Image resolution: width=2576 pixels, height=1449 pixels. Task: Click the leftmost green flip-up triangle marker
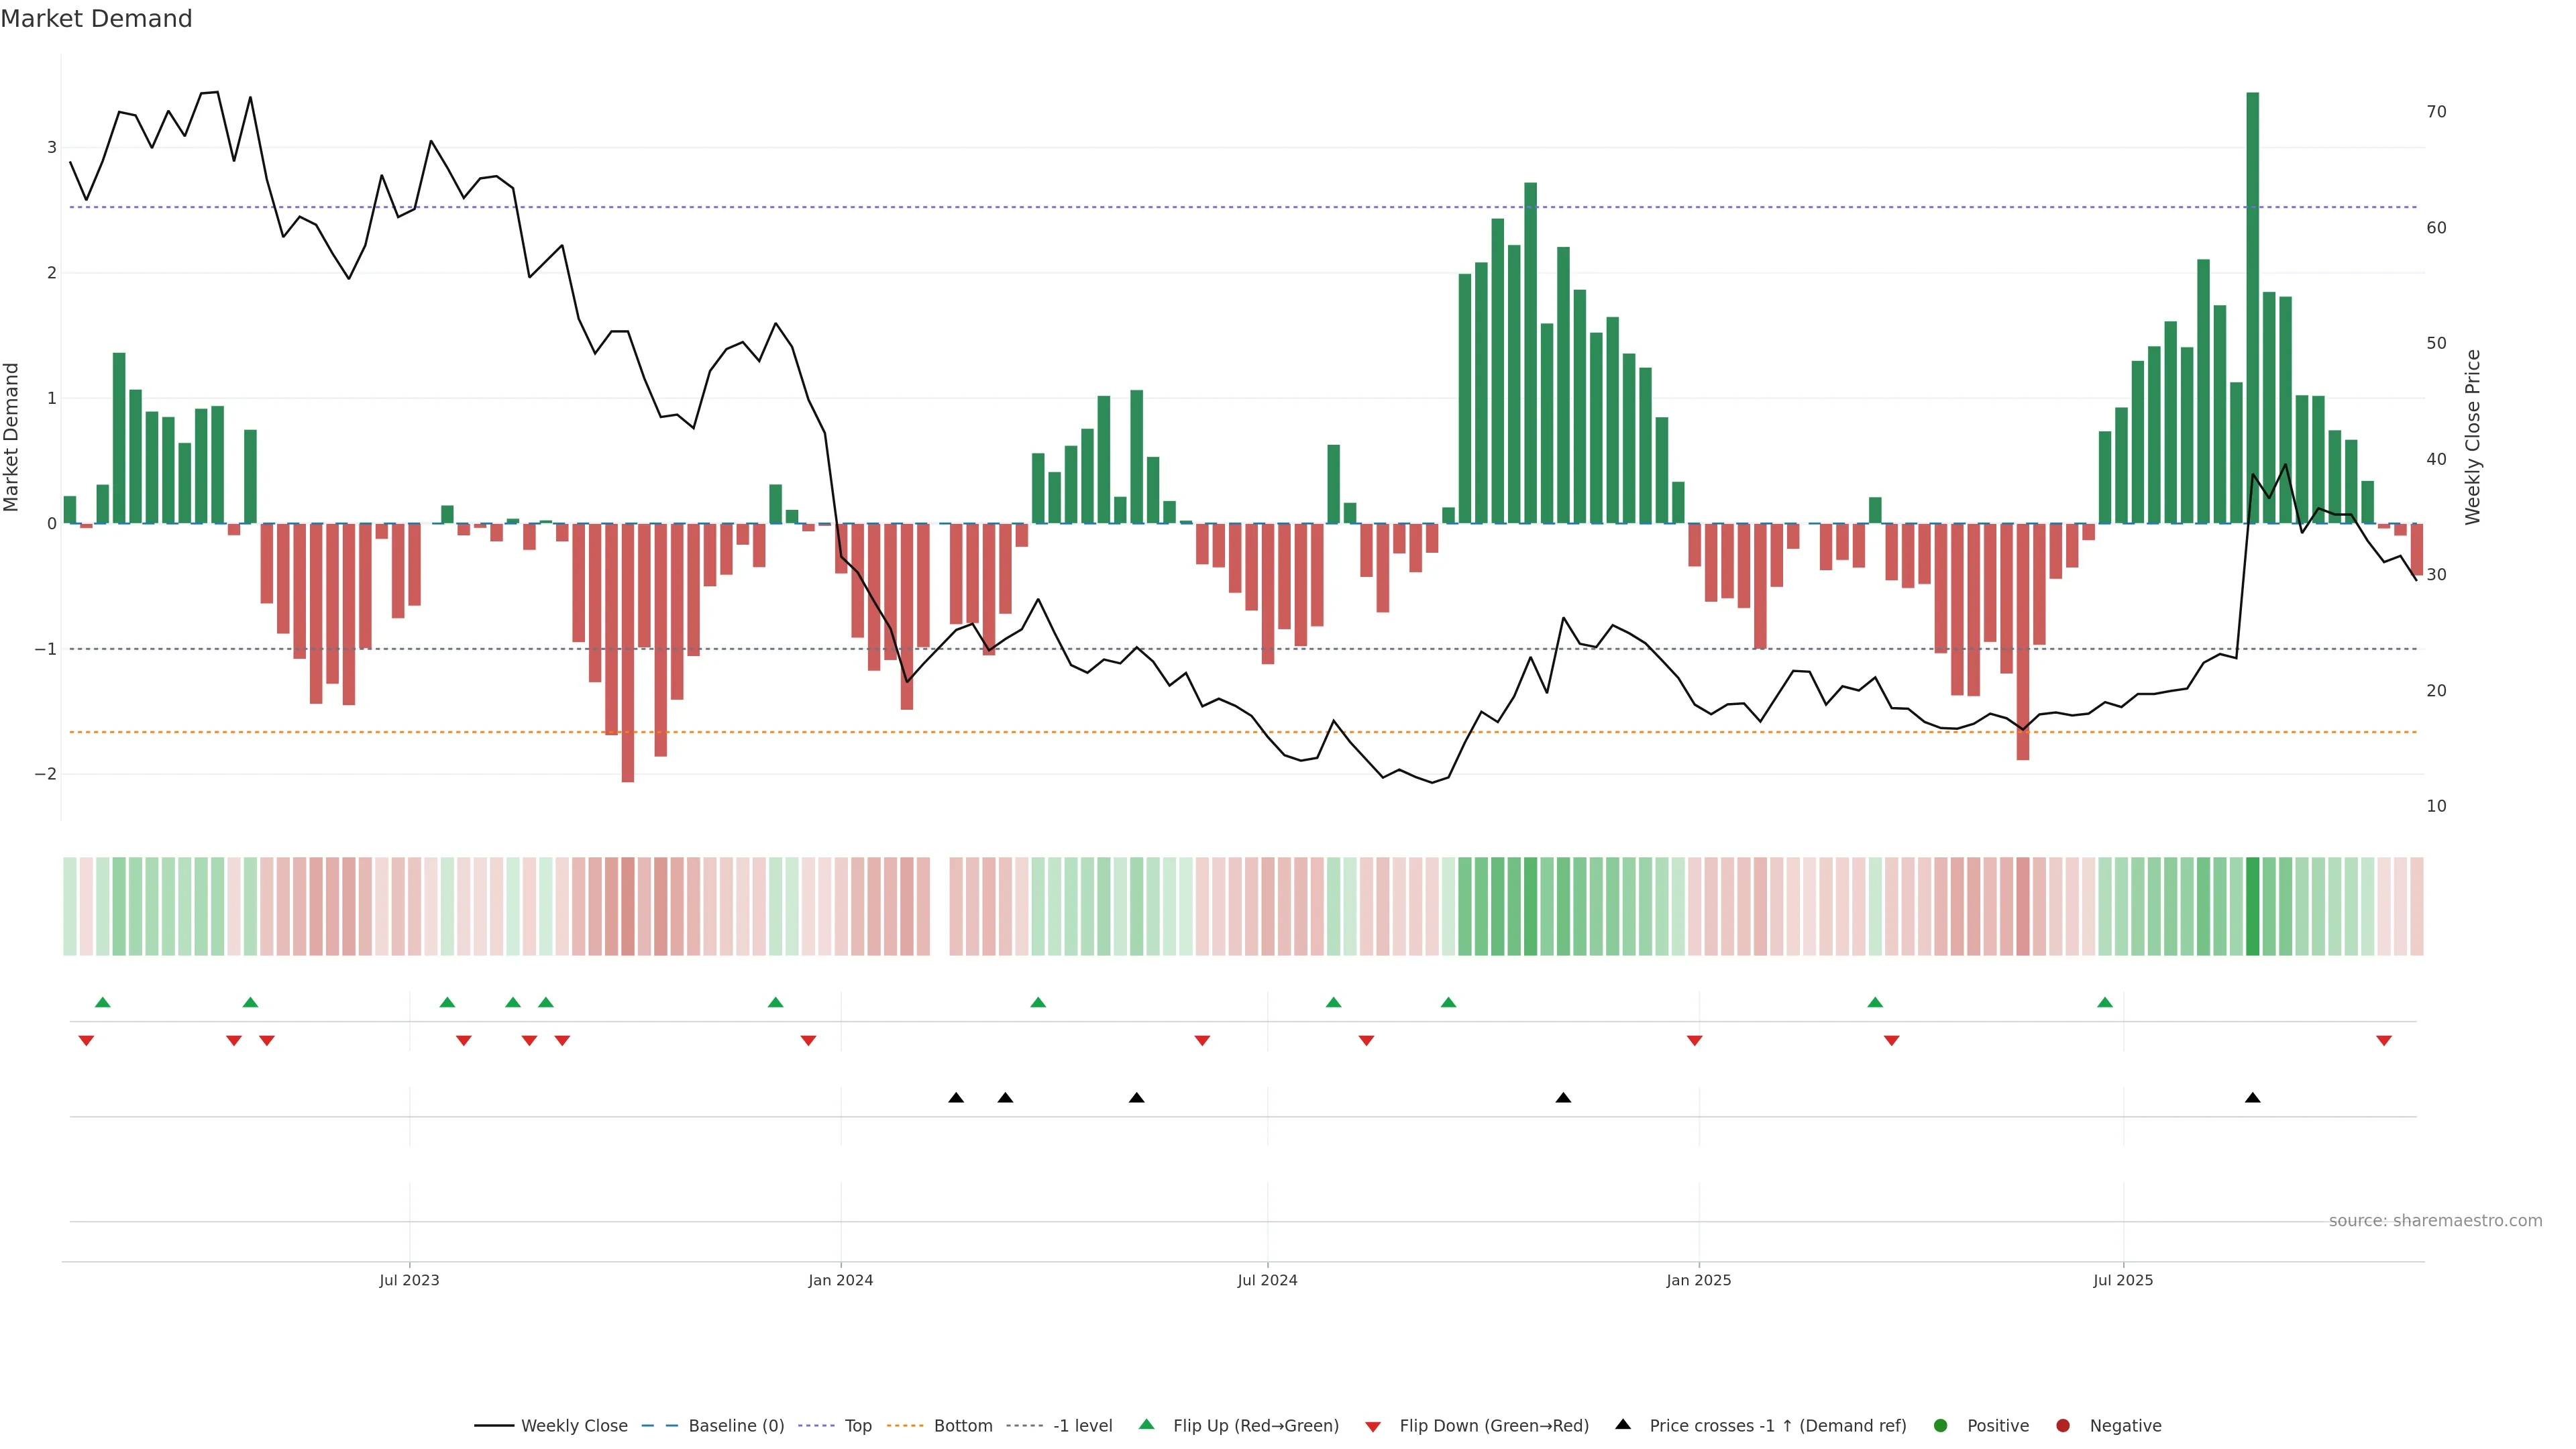point(102,1002)
